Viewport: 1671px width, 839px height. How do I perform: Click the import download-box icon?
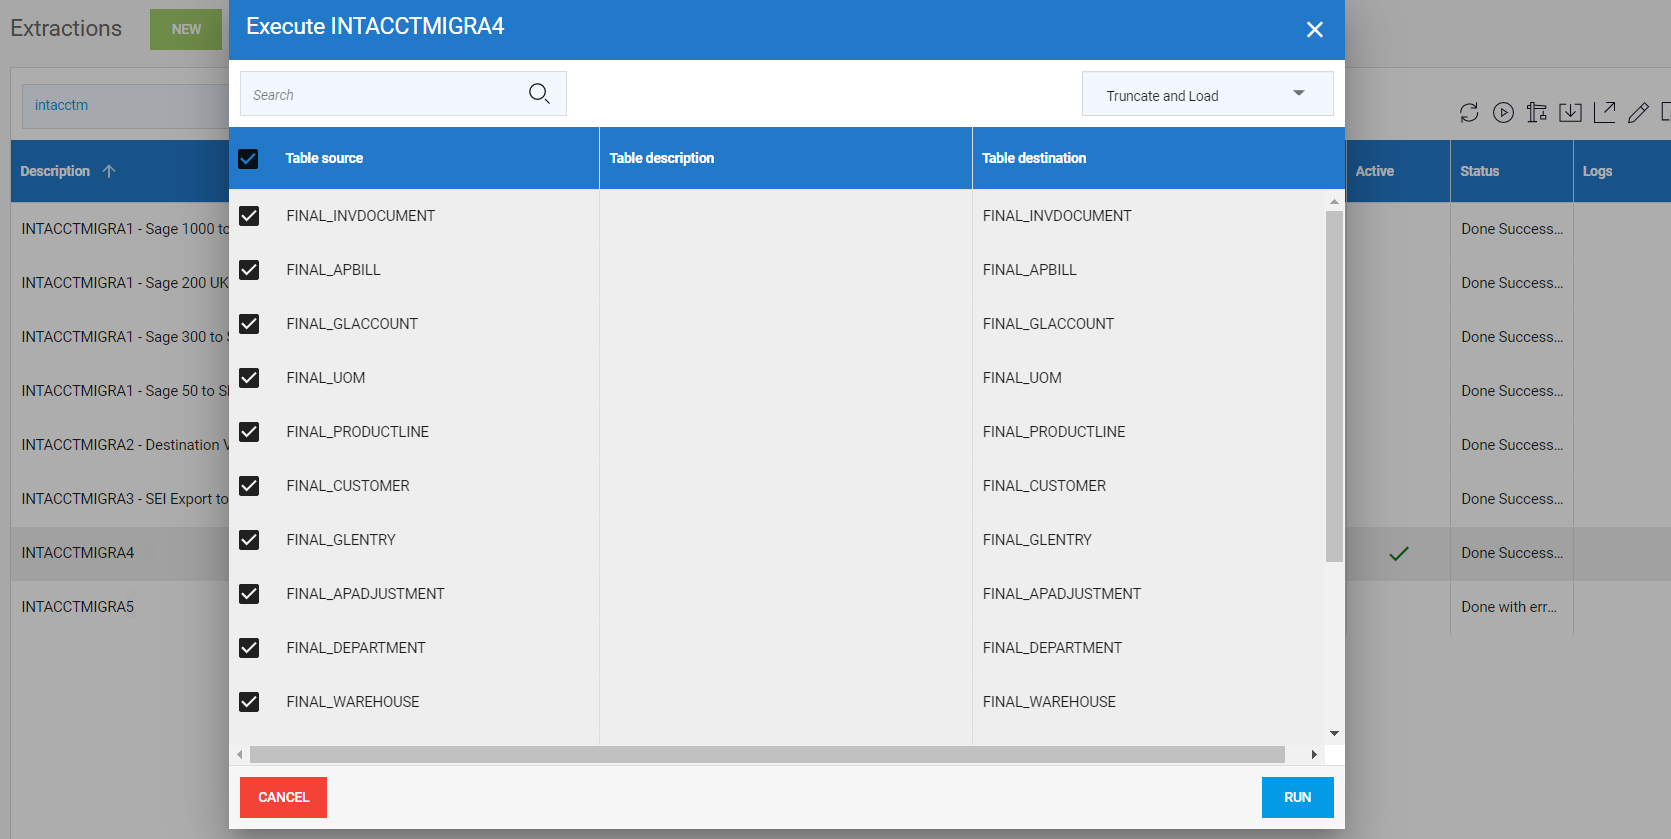pos(1570,113)
